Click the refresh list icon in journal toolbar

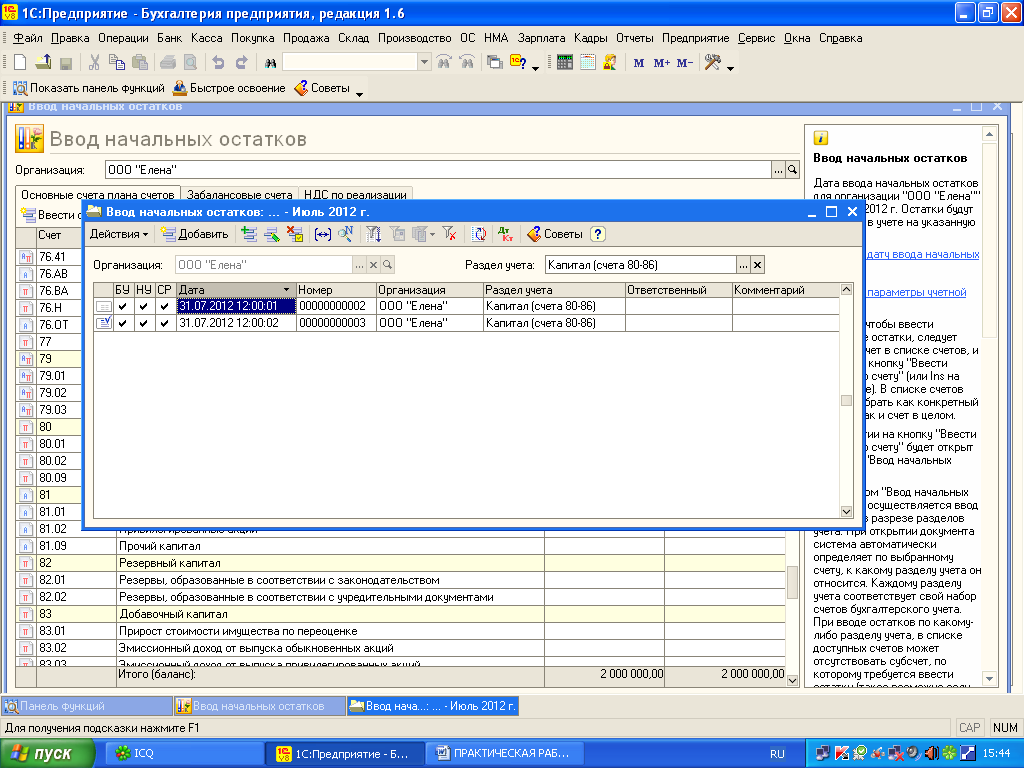(x=479, y=234)
